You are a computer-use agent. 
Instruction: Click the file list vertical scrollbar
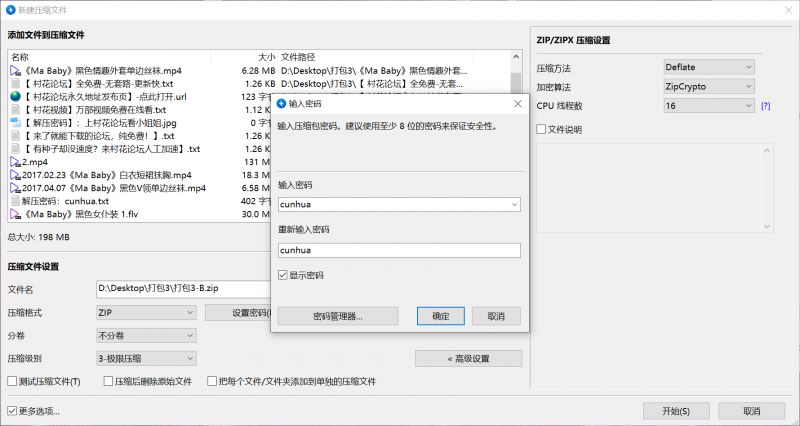(x=516, y=130)
